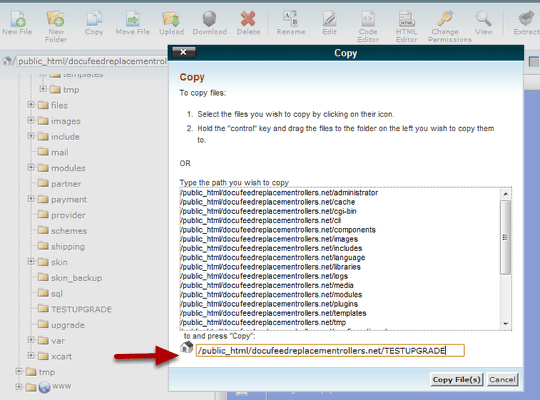
Task: Click the Download toolbar icon
Action: pos(209,19)
